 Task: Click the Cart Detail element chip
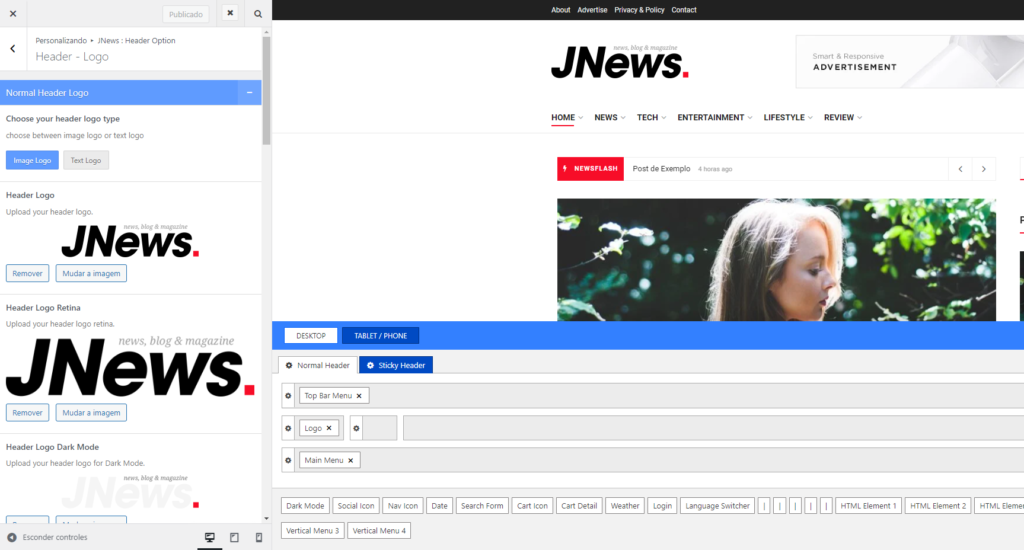click(579, 506)
